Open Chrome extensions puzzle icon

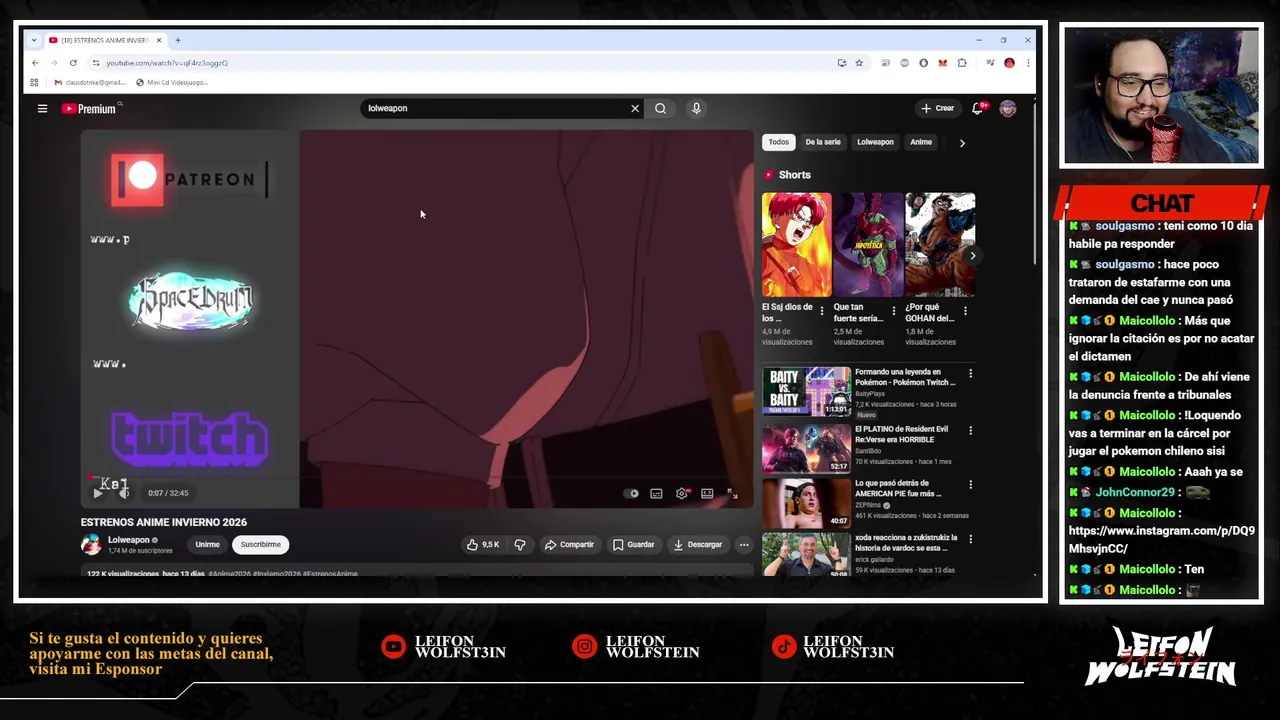click(962, 63)
